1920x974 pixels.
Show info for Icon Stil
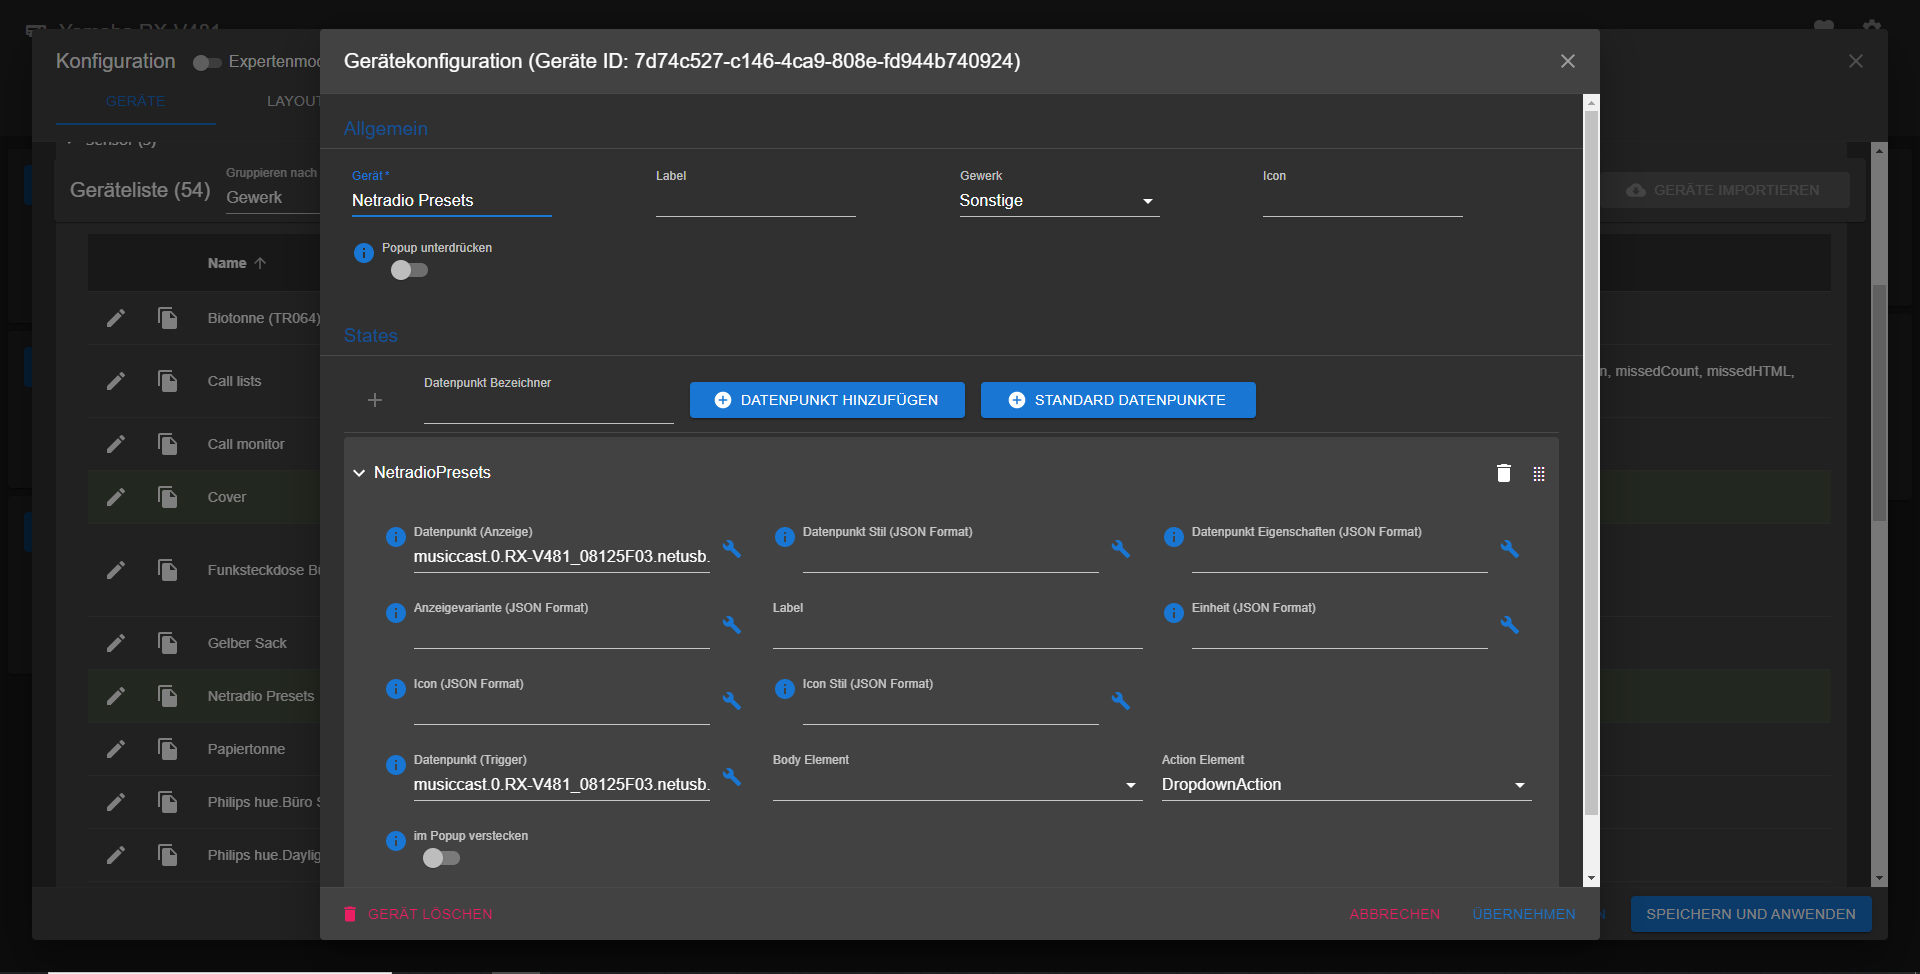coord(785,689)
